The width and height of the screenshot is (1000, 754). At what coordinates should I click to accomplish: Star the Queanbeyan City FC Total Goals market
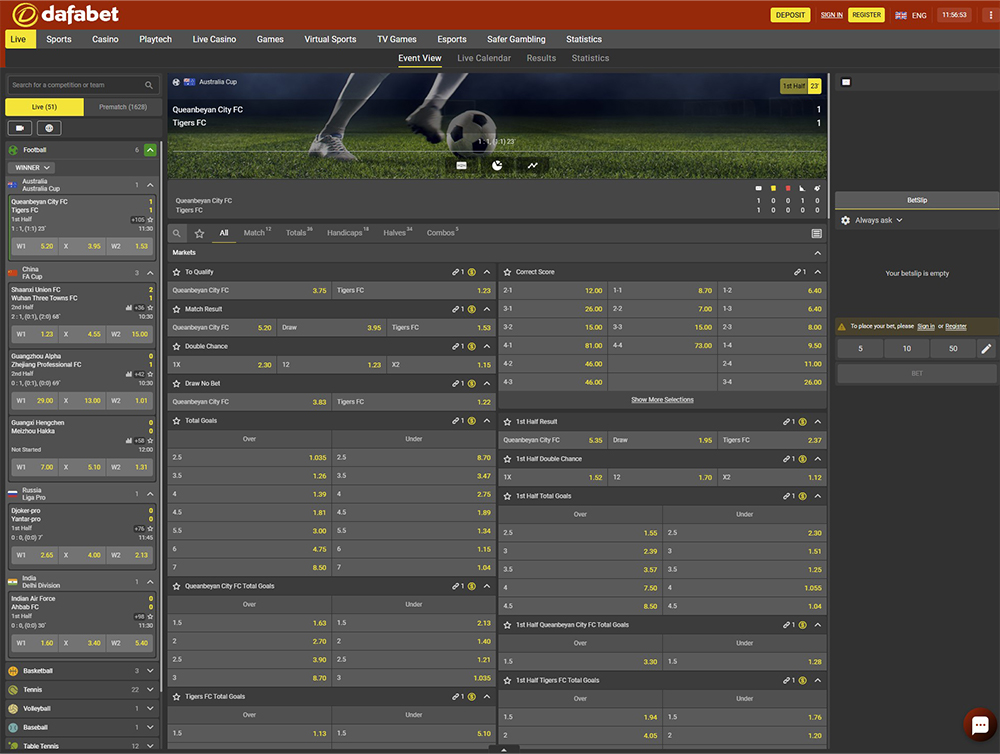point(177,586)
